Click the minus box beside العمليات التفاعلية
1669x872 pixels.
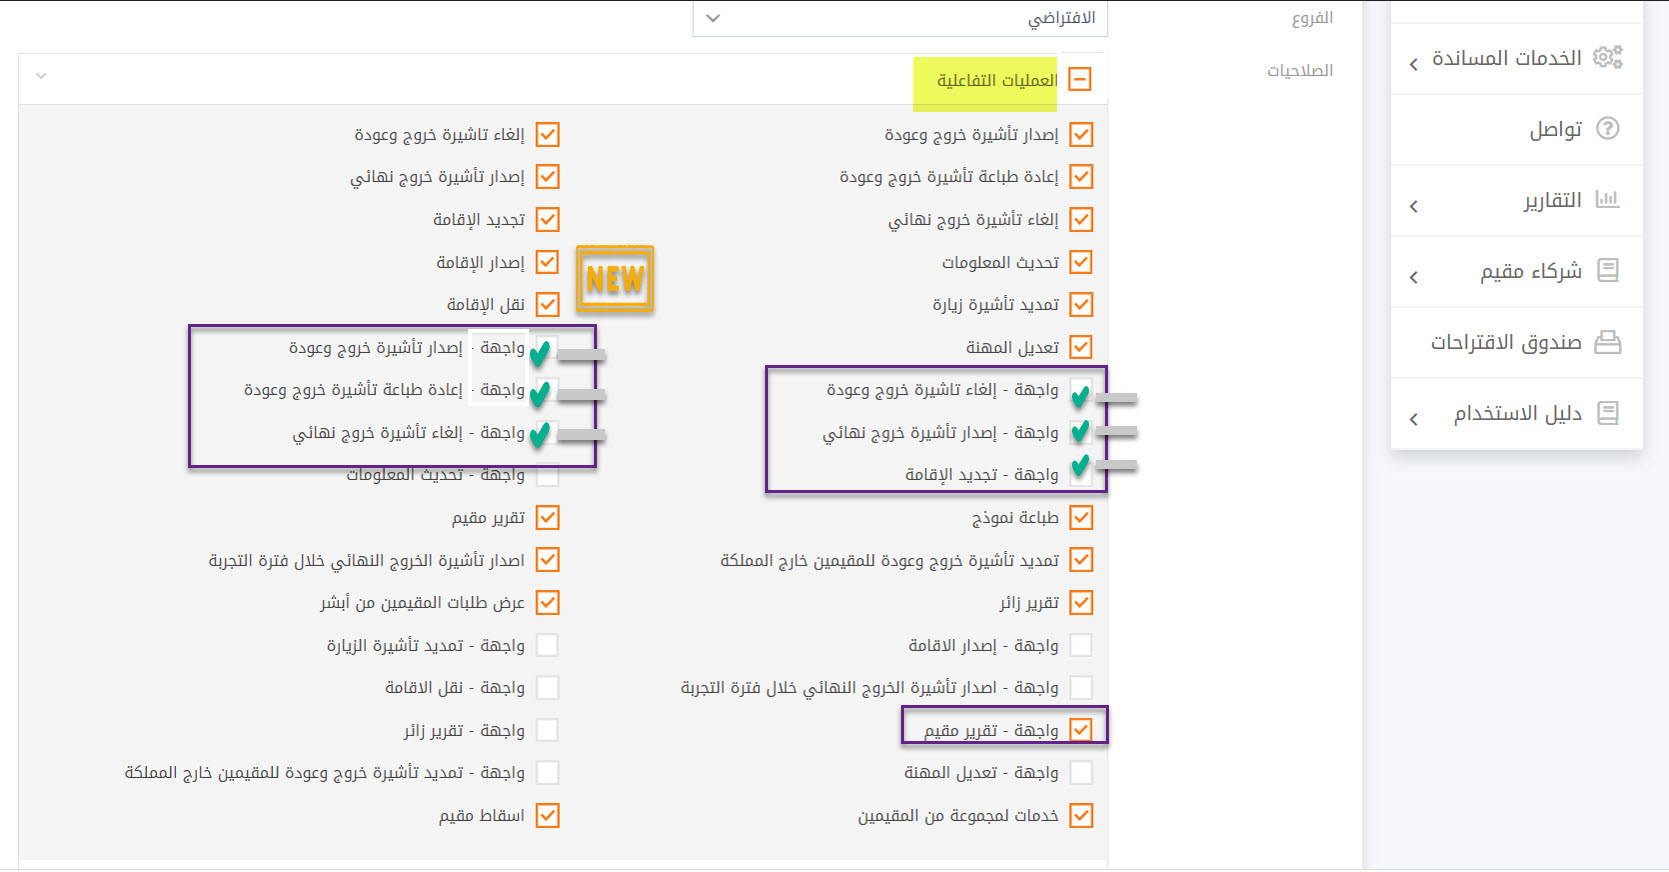click(x=1080, y=80)
